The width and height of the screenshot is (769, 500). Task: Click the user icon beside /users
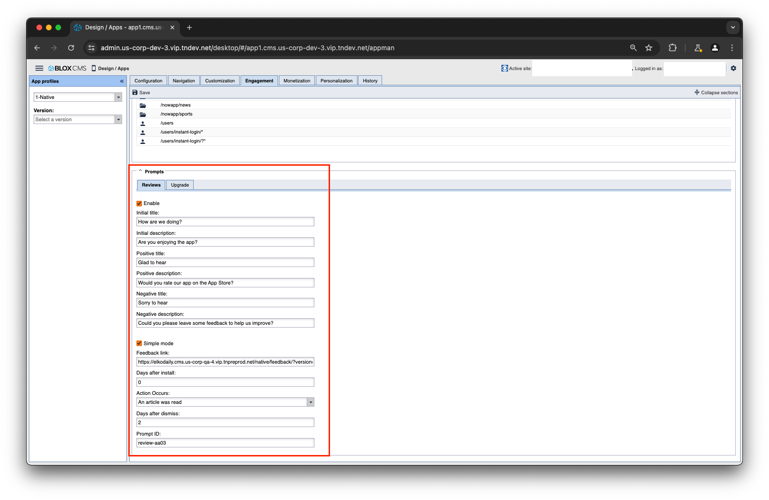[143, 123]
